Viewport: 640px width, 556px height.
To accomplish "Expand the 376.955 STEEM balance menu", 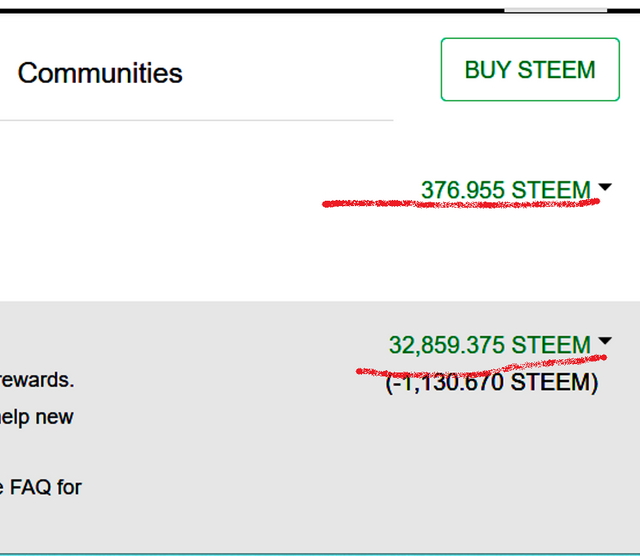I will [x=516, y=190].
